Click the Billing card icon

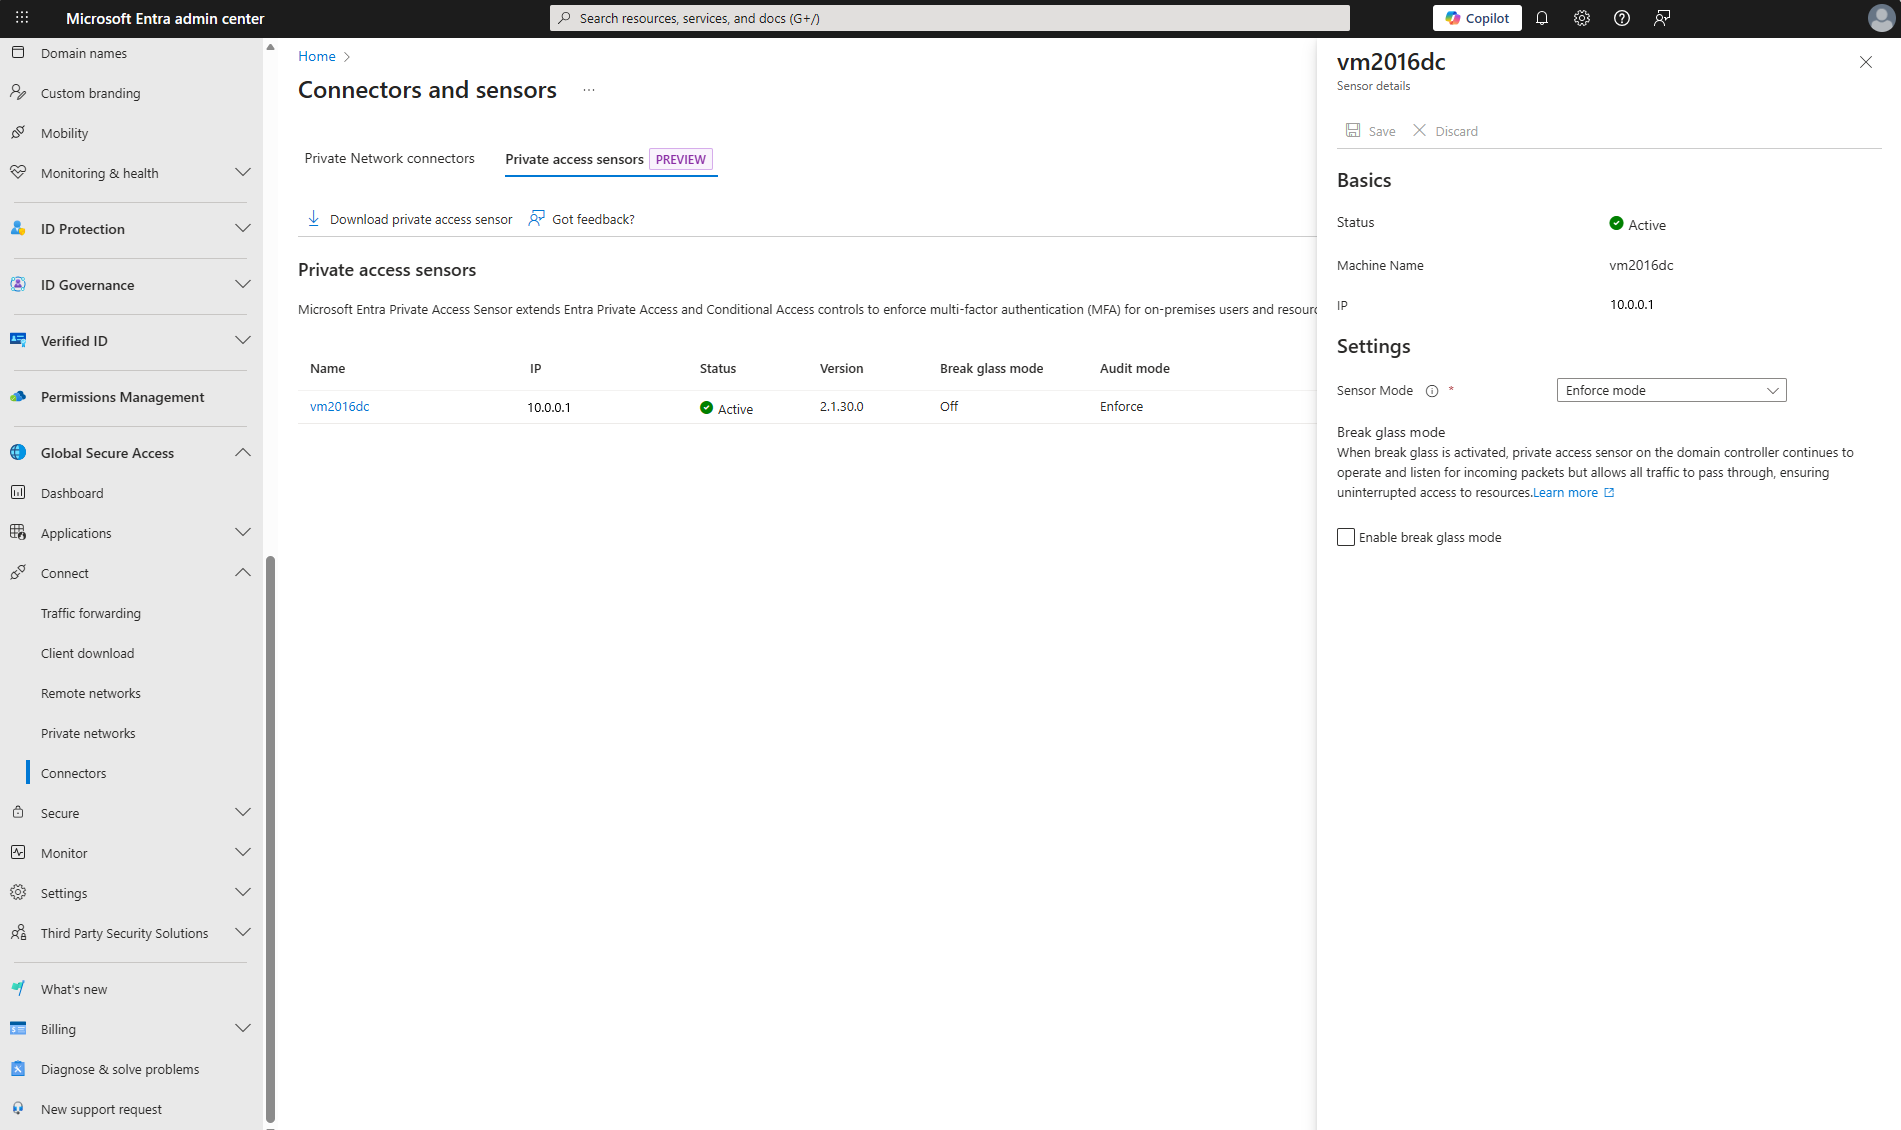click(x=18, y=1028)
